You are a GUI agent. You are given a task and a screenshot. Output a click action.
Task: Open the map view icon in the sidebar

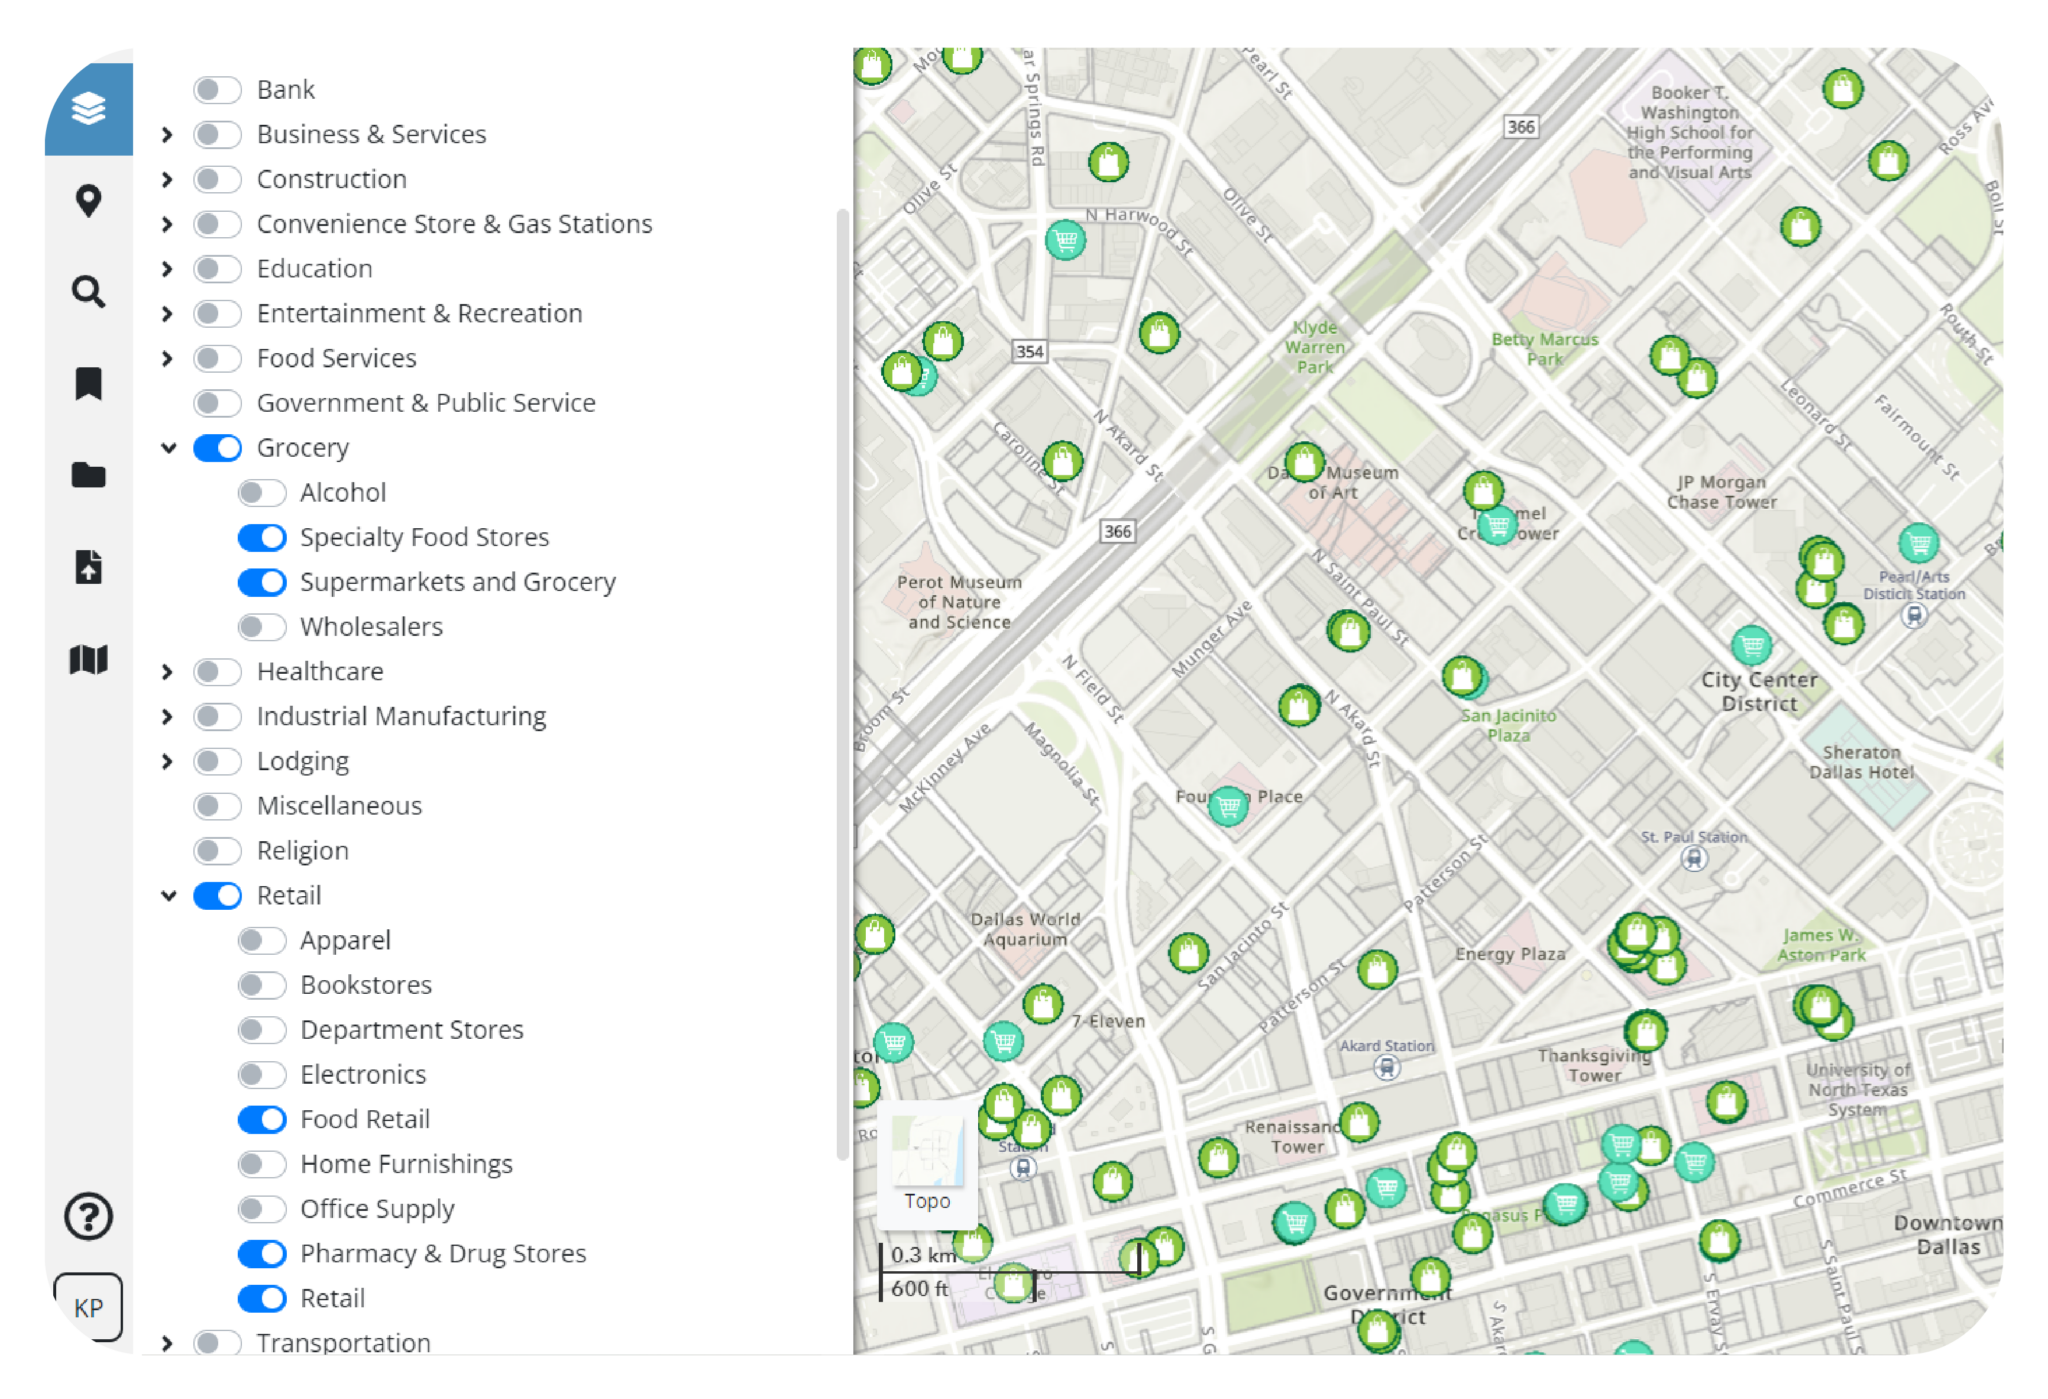click(x=88, y=660)
